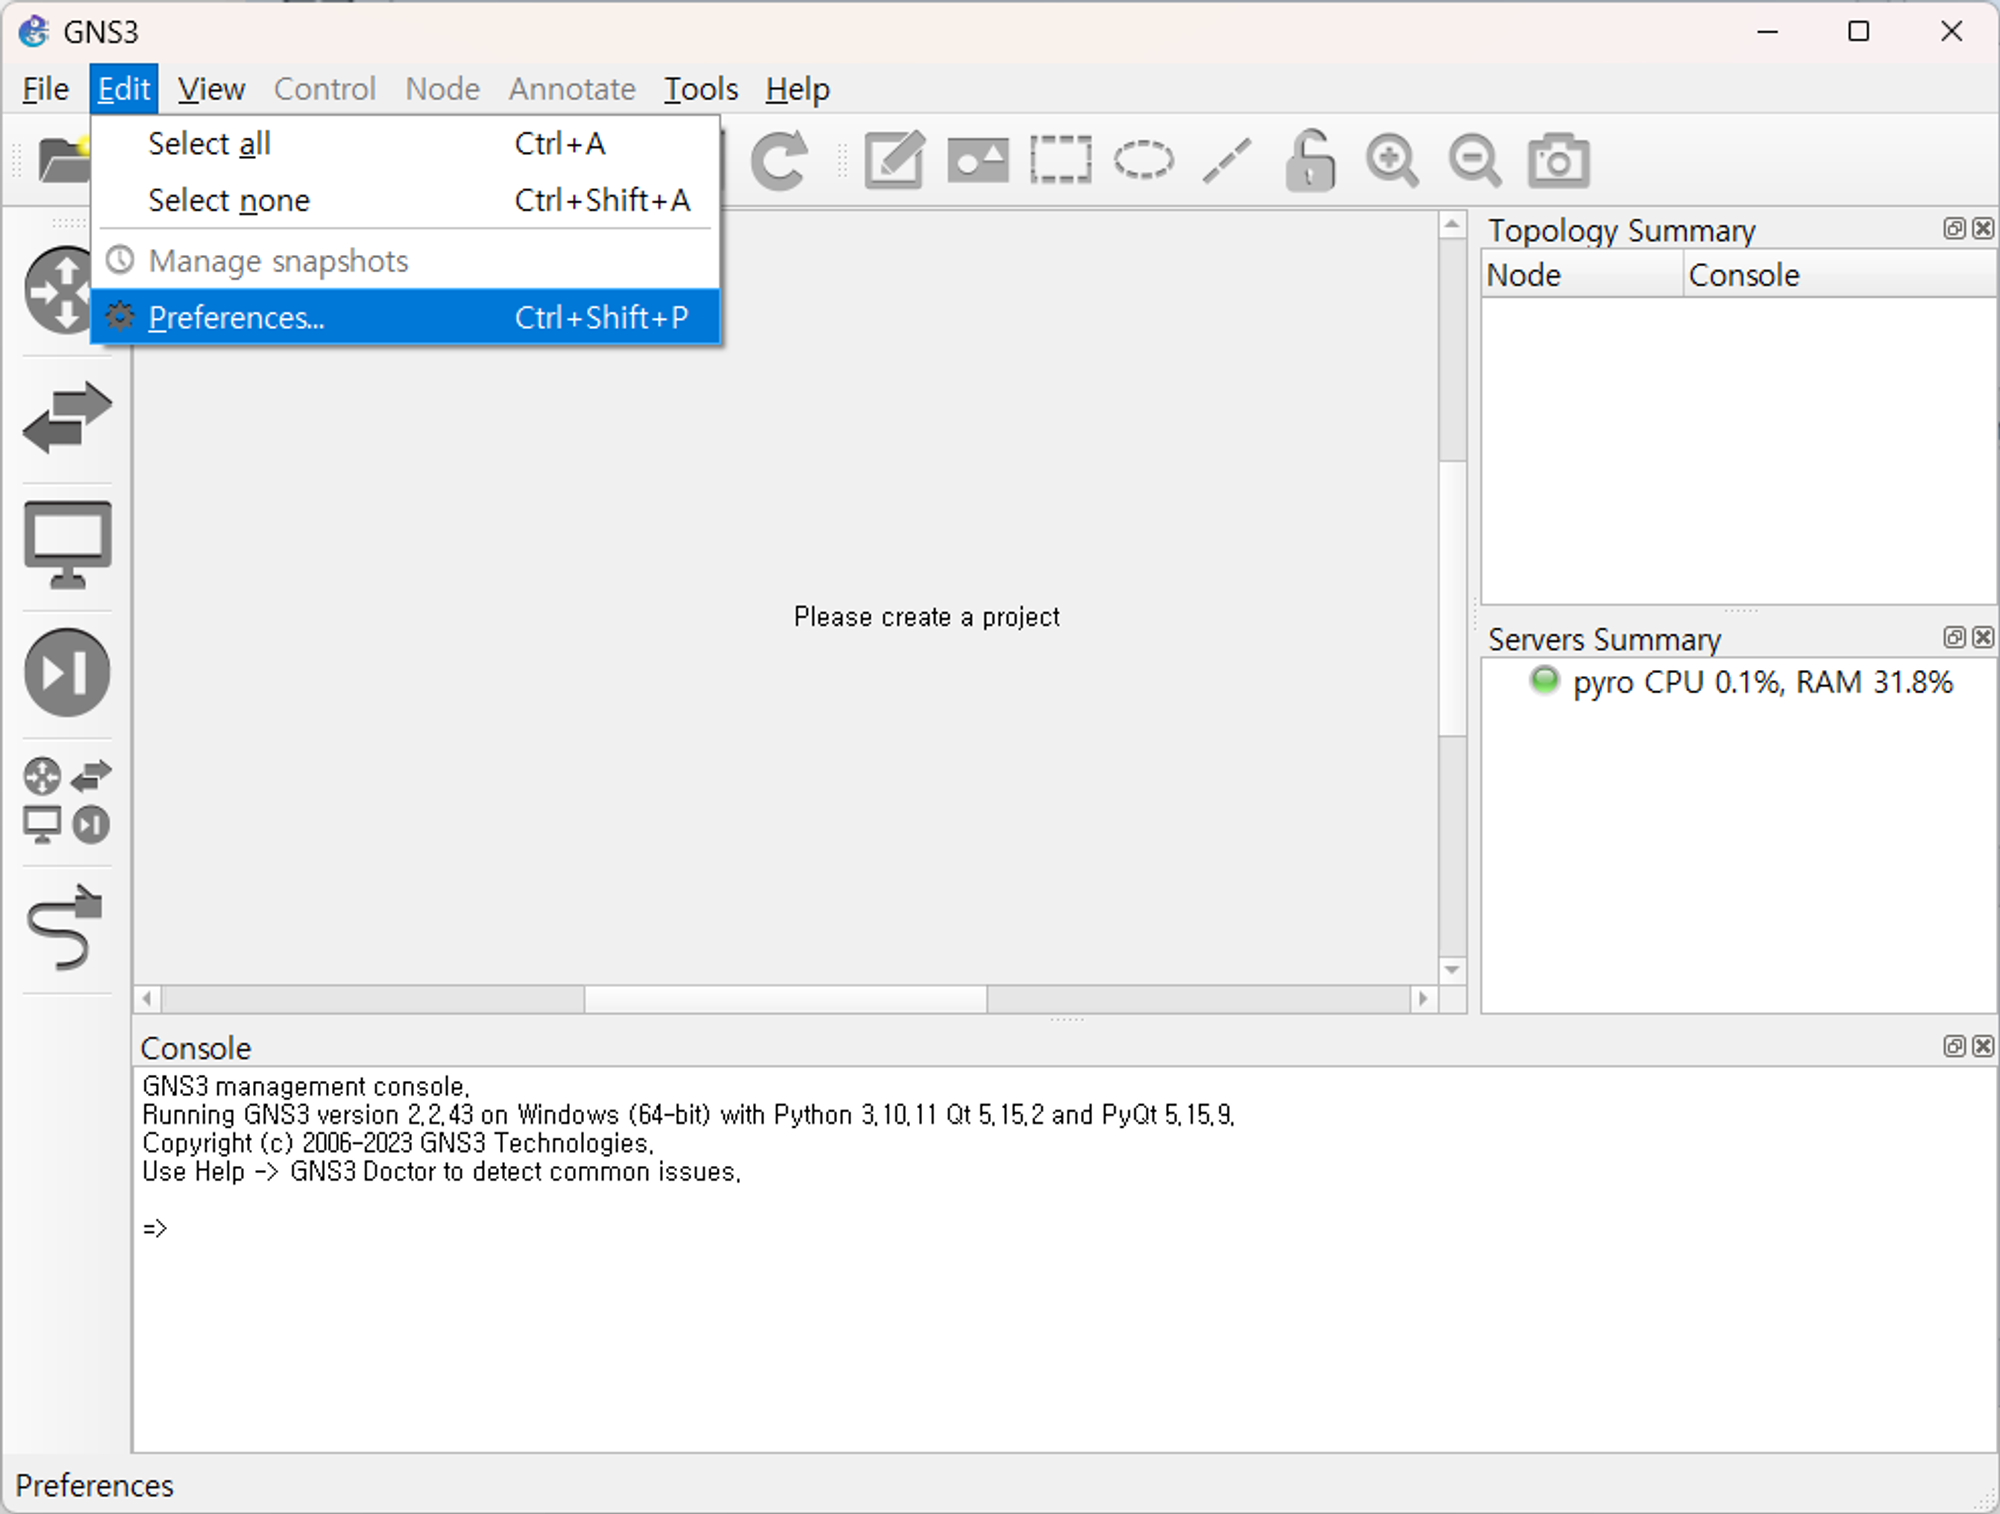
Task: Browse routers device category icon
Action: (60, 289)
